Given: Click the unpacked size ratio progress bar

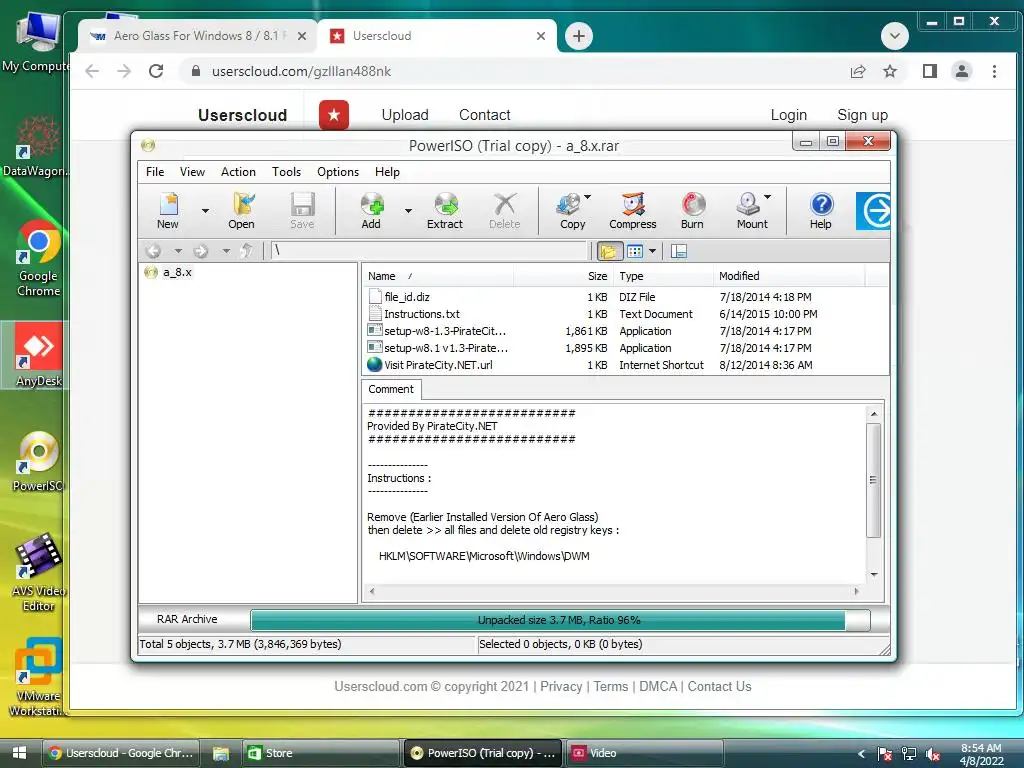Looking at the screenshot, I should (x=560, y=620).
